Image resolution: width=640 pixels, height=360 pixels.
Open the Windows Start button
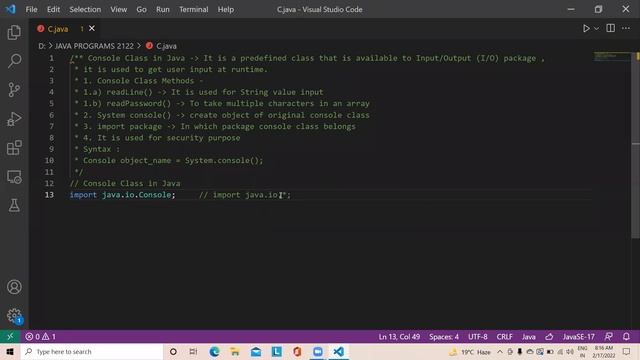click(x=10, y=351)
